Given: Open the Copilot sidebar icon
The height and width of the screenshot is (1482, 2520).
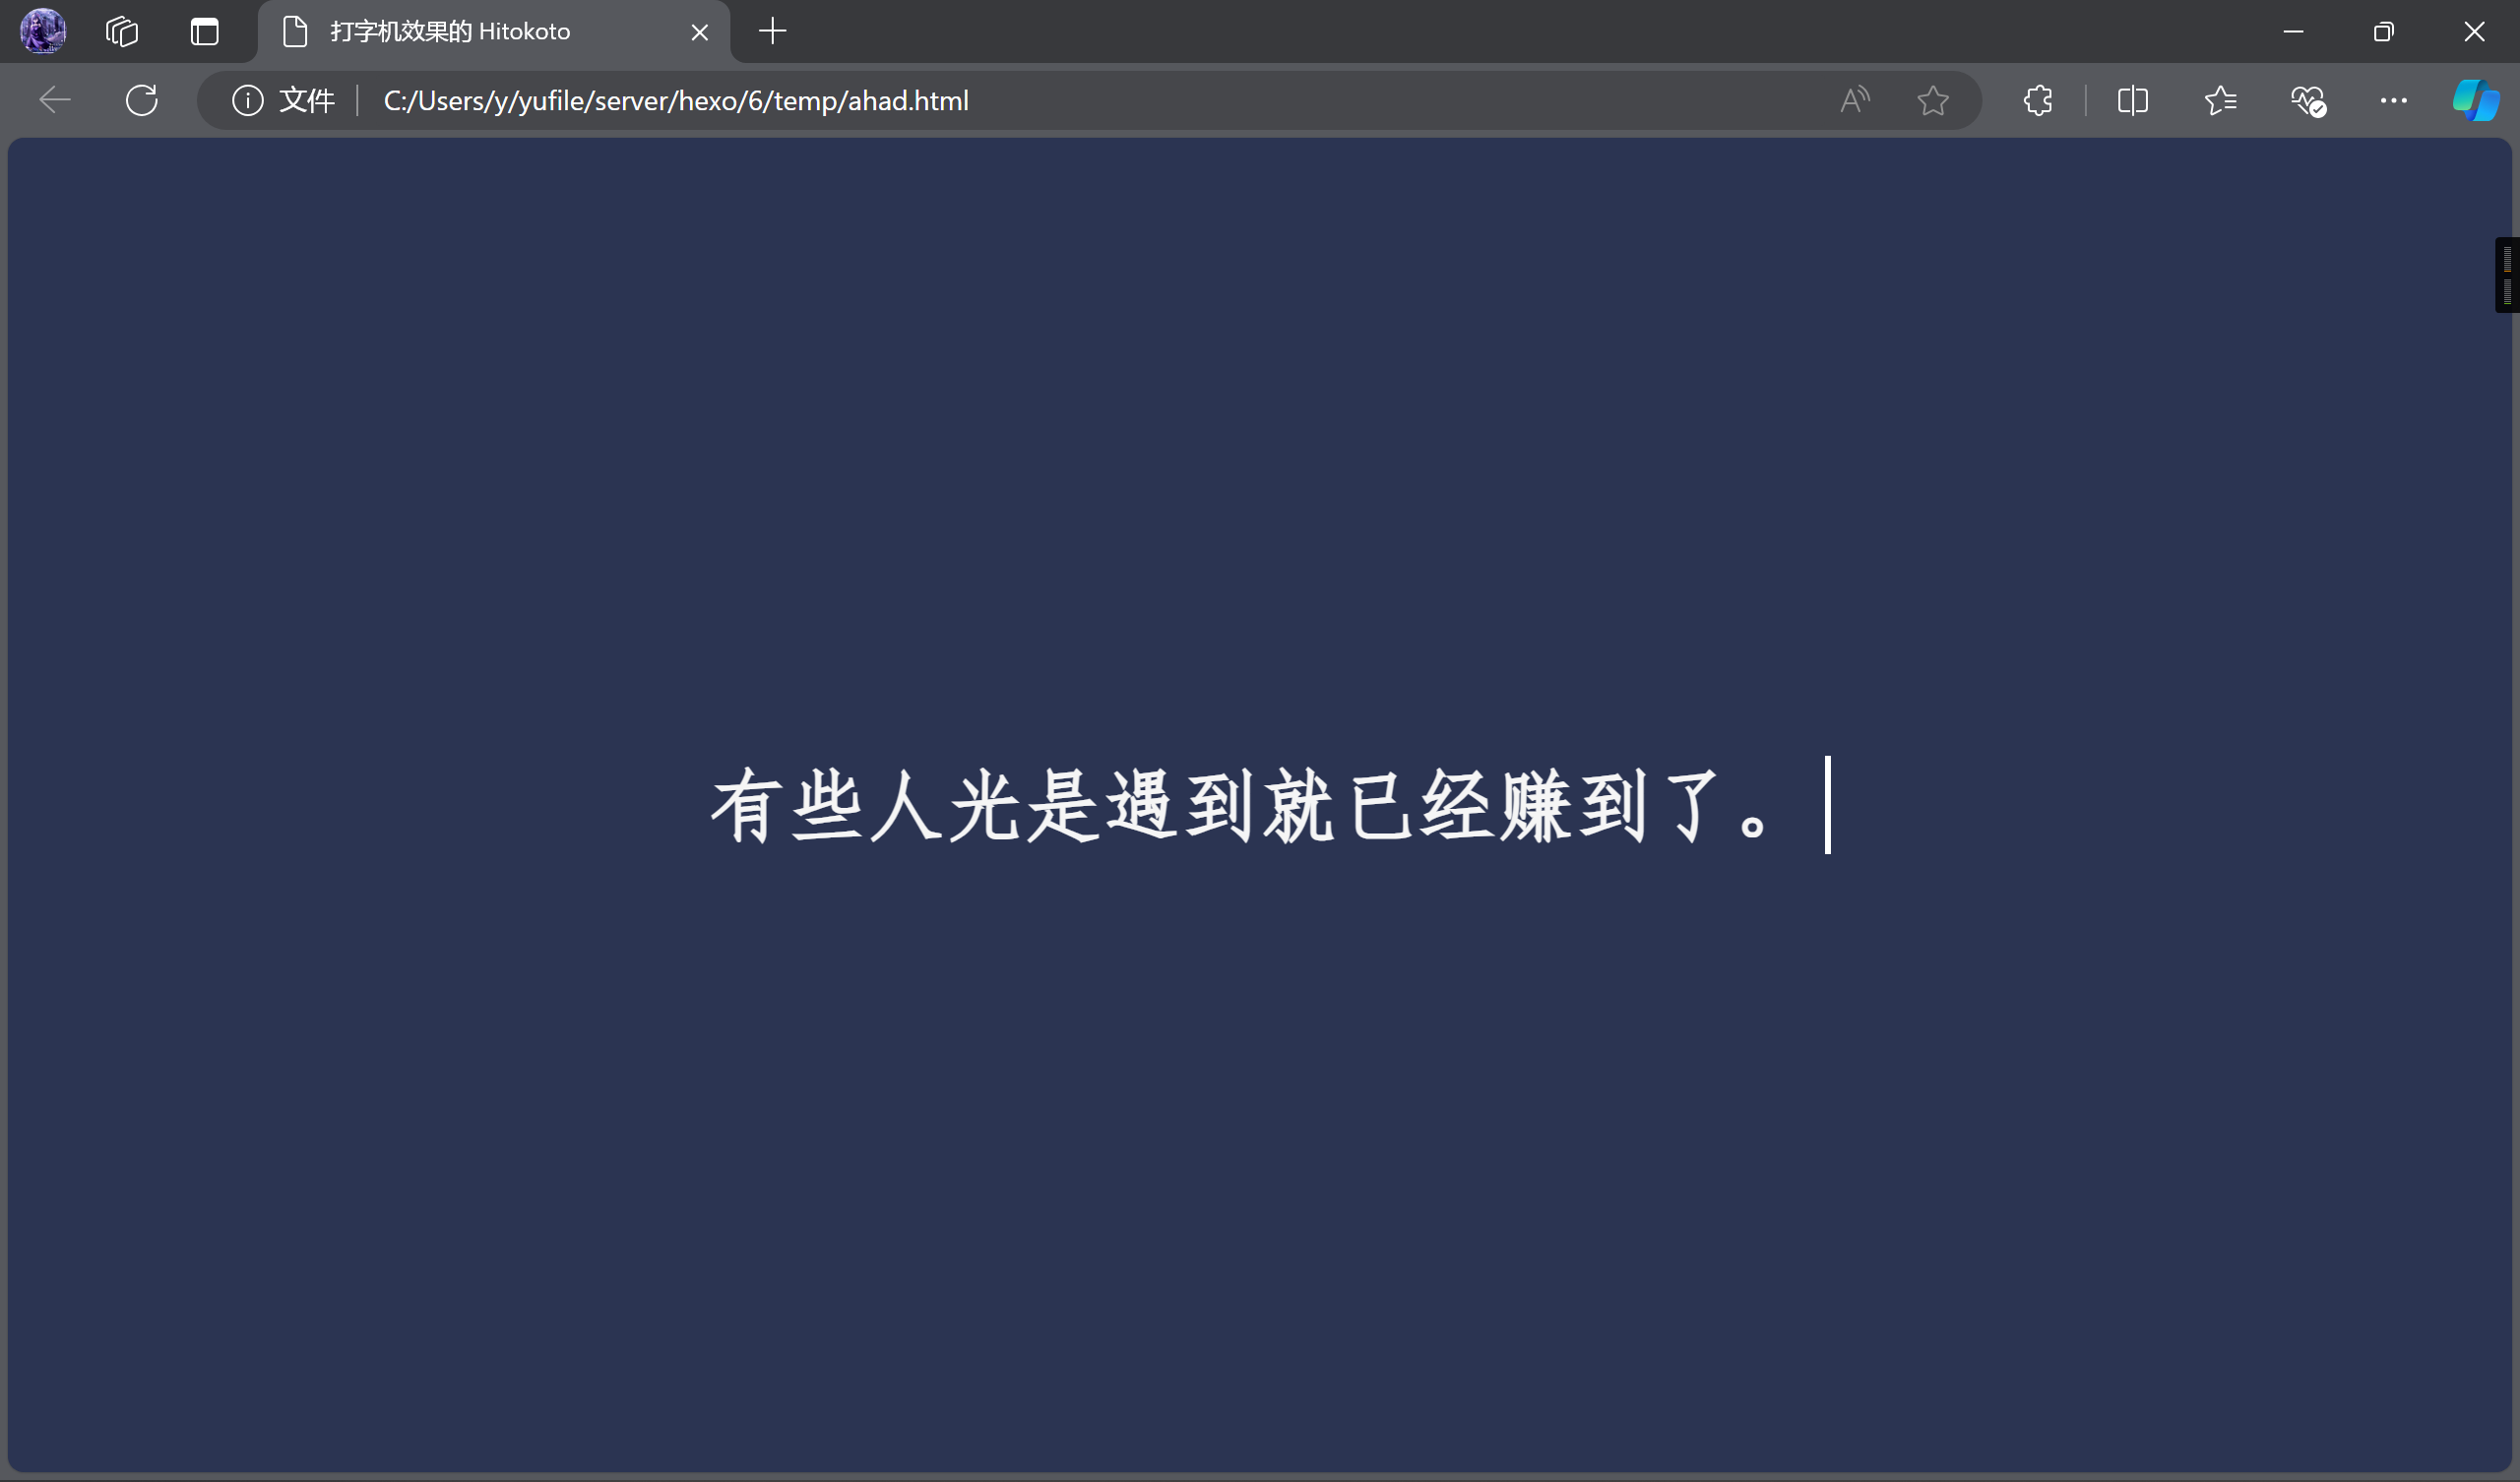Looking at the screenshot, I should click(x=2475, y=101).
